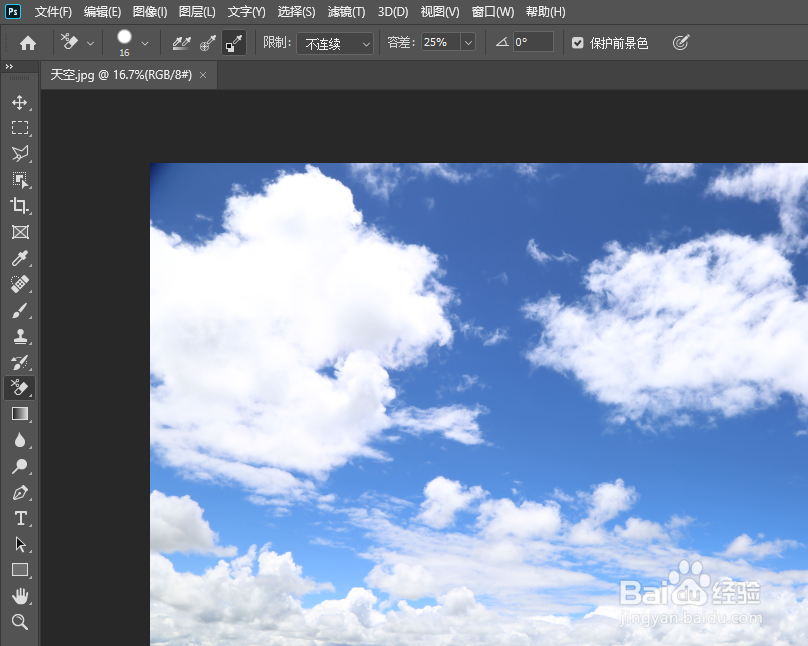Screen dimensions: 808x646
Task: Enable Sampling Continuous option
Action: (181, 43)
